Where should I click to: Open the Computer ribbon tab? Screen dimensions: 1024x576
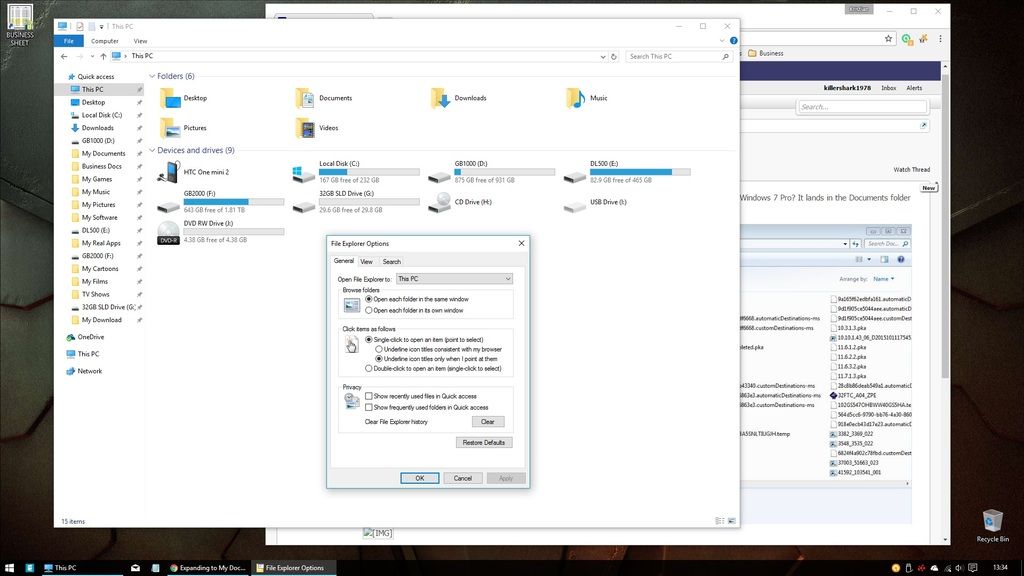point(104,40)
